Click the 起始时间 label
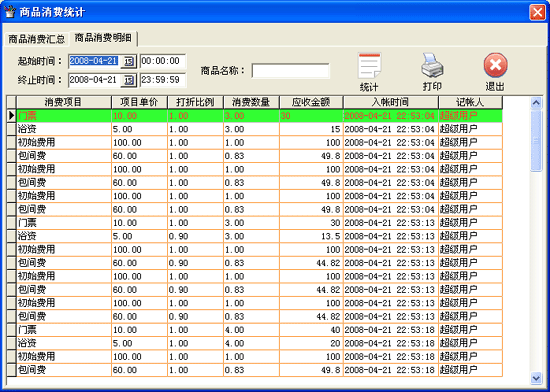This screenshot has height=392, width=550. (x=40, y=61)
